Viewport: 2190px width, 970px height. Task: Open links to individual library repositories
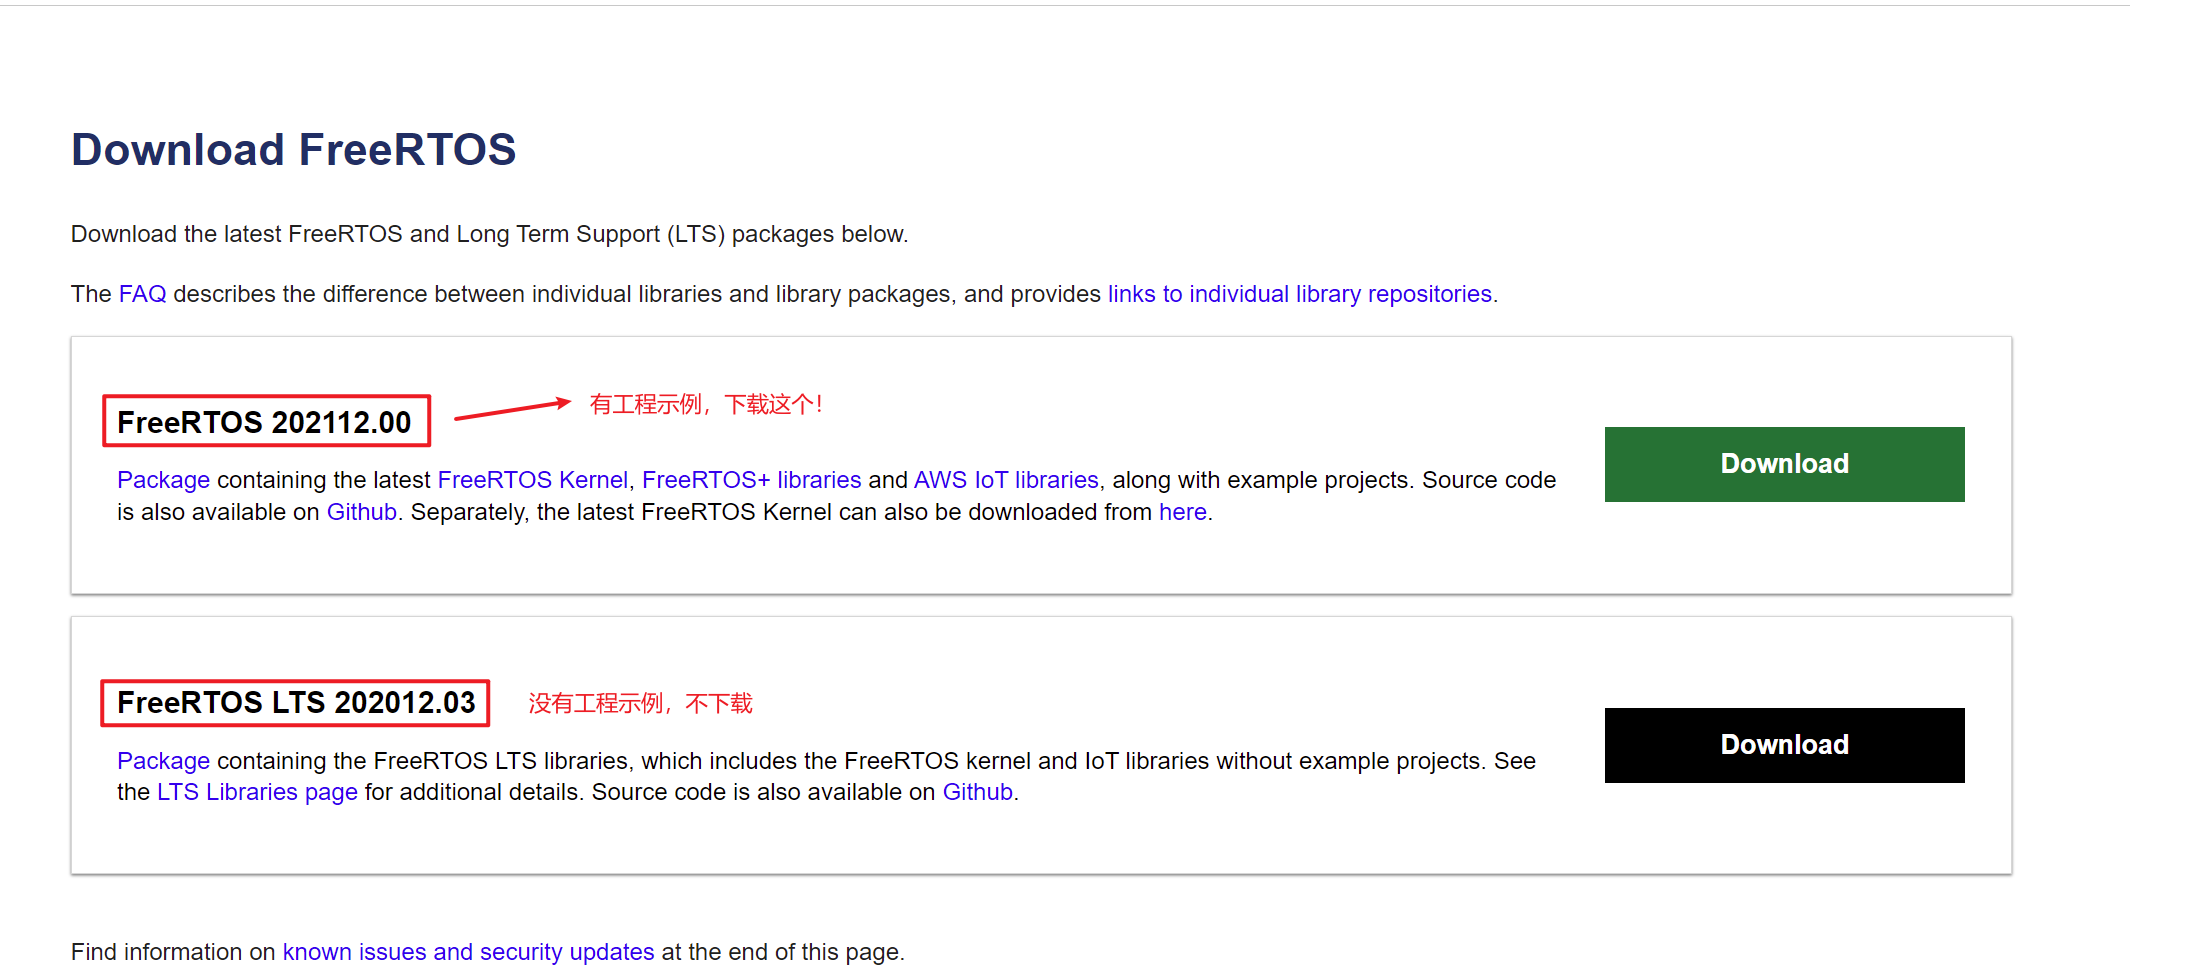1299,294
